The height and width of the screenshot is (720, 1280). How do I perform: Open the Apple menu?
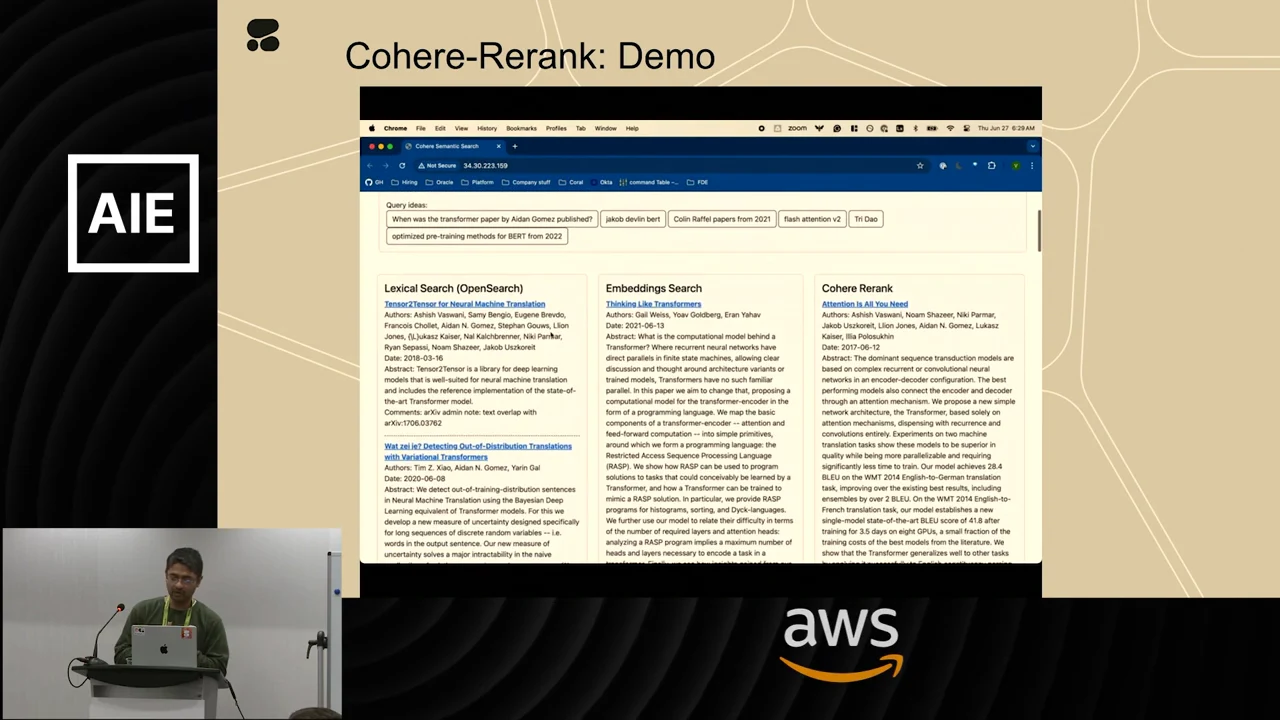pyautogui.click(x=371, y=128)
